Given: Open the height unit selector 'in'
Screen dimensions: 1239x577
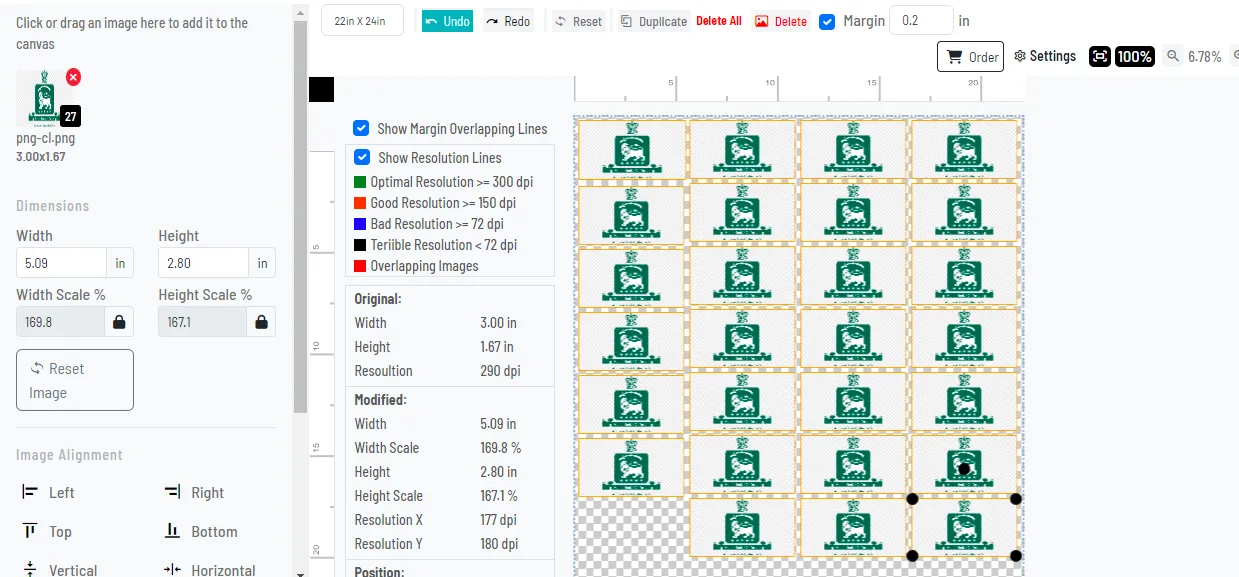Looking at the screenshot, I should click(x=262, y=263).
